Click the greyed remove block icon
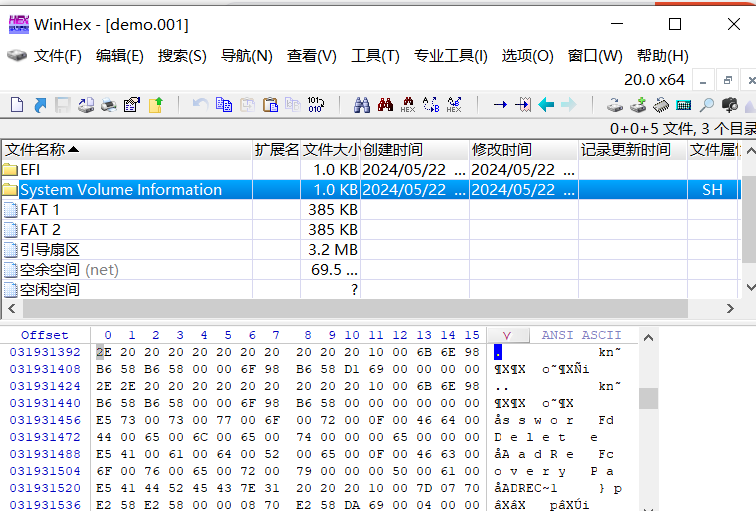Screen dimensions: 756x511 (293, 105)
